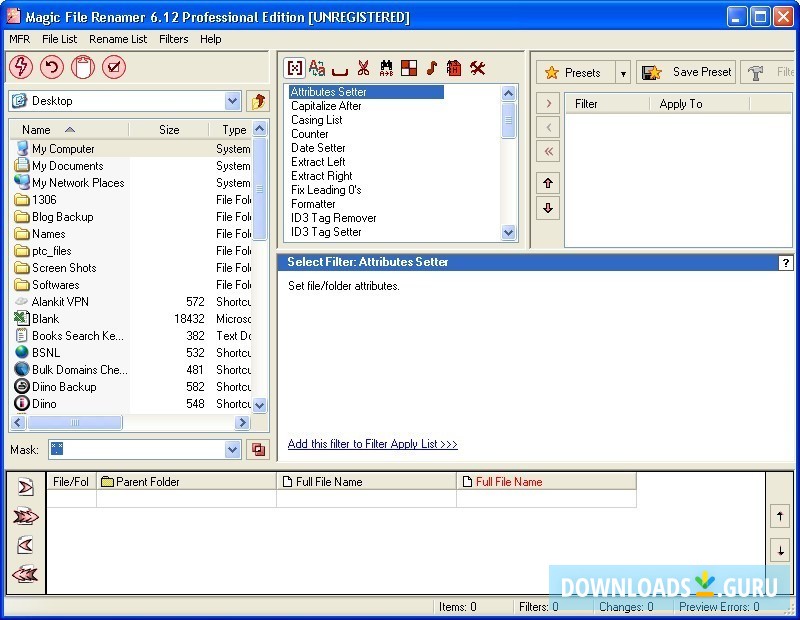The width and height of the screenshot is (800, 620).
Task: Click the folder-up icon beside Desktop
Action: pyautogui.click(x=258, y=101)
